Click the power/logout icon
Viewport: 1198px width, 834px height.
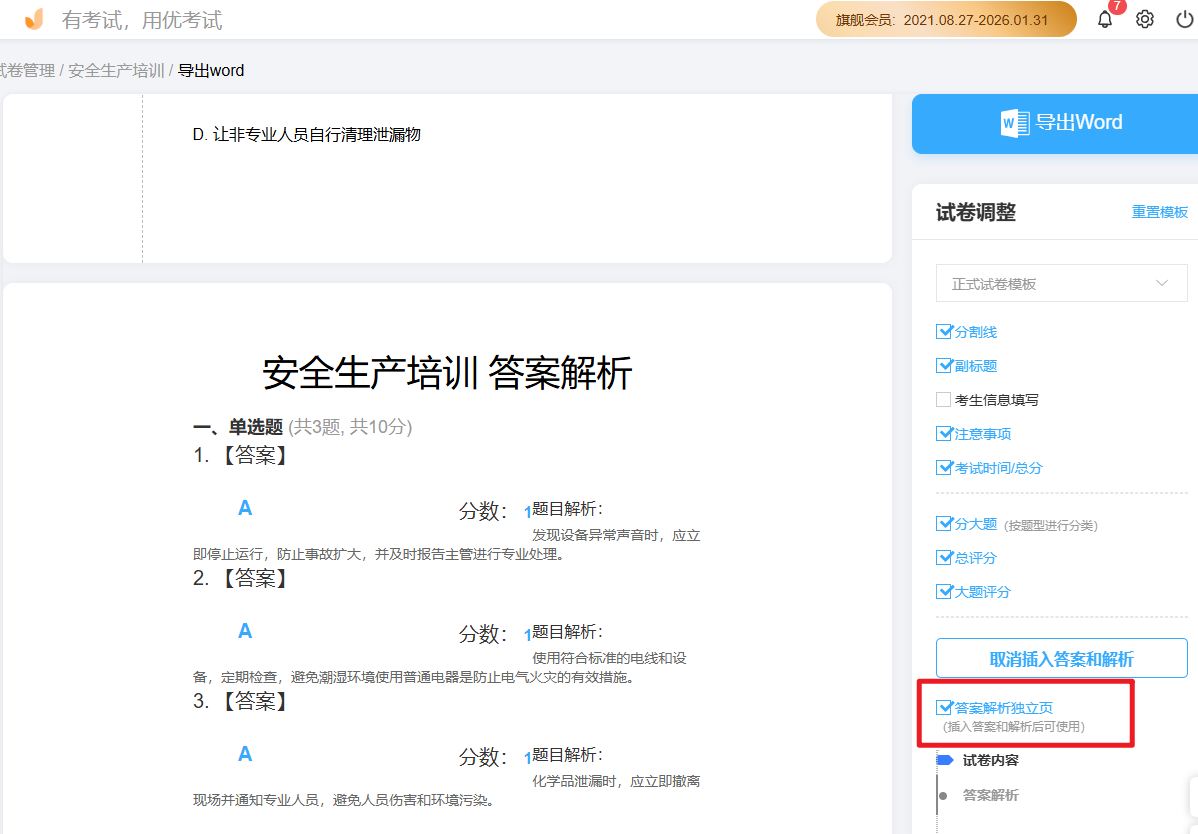tap(1183, 18)
